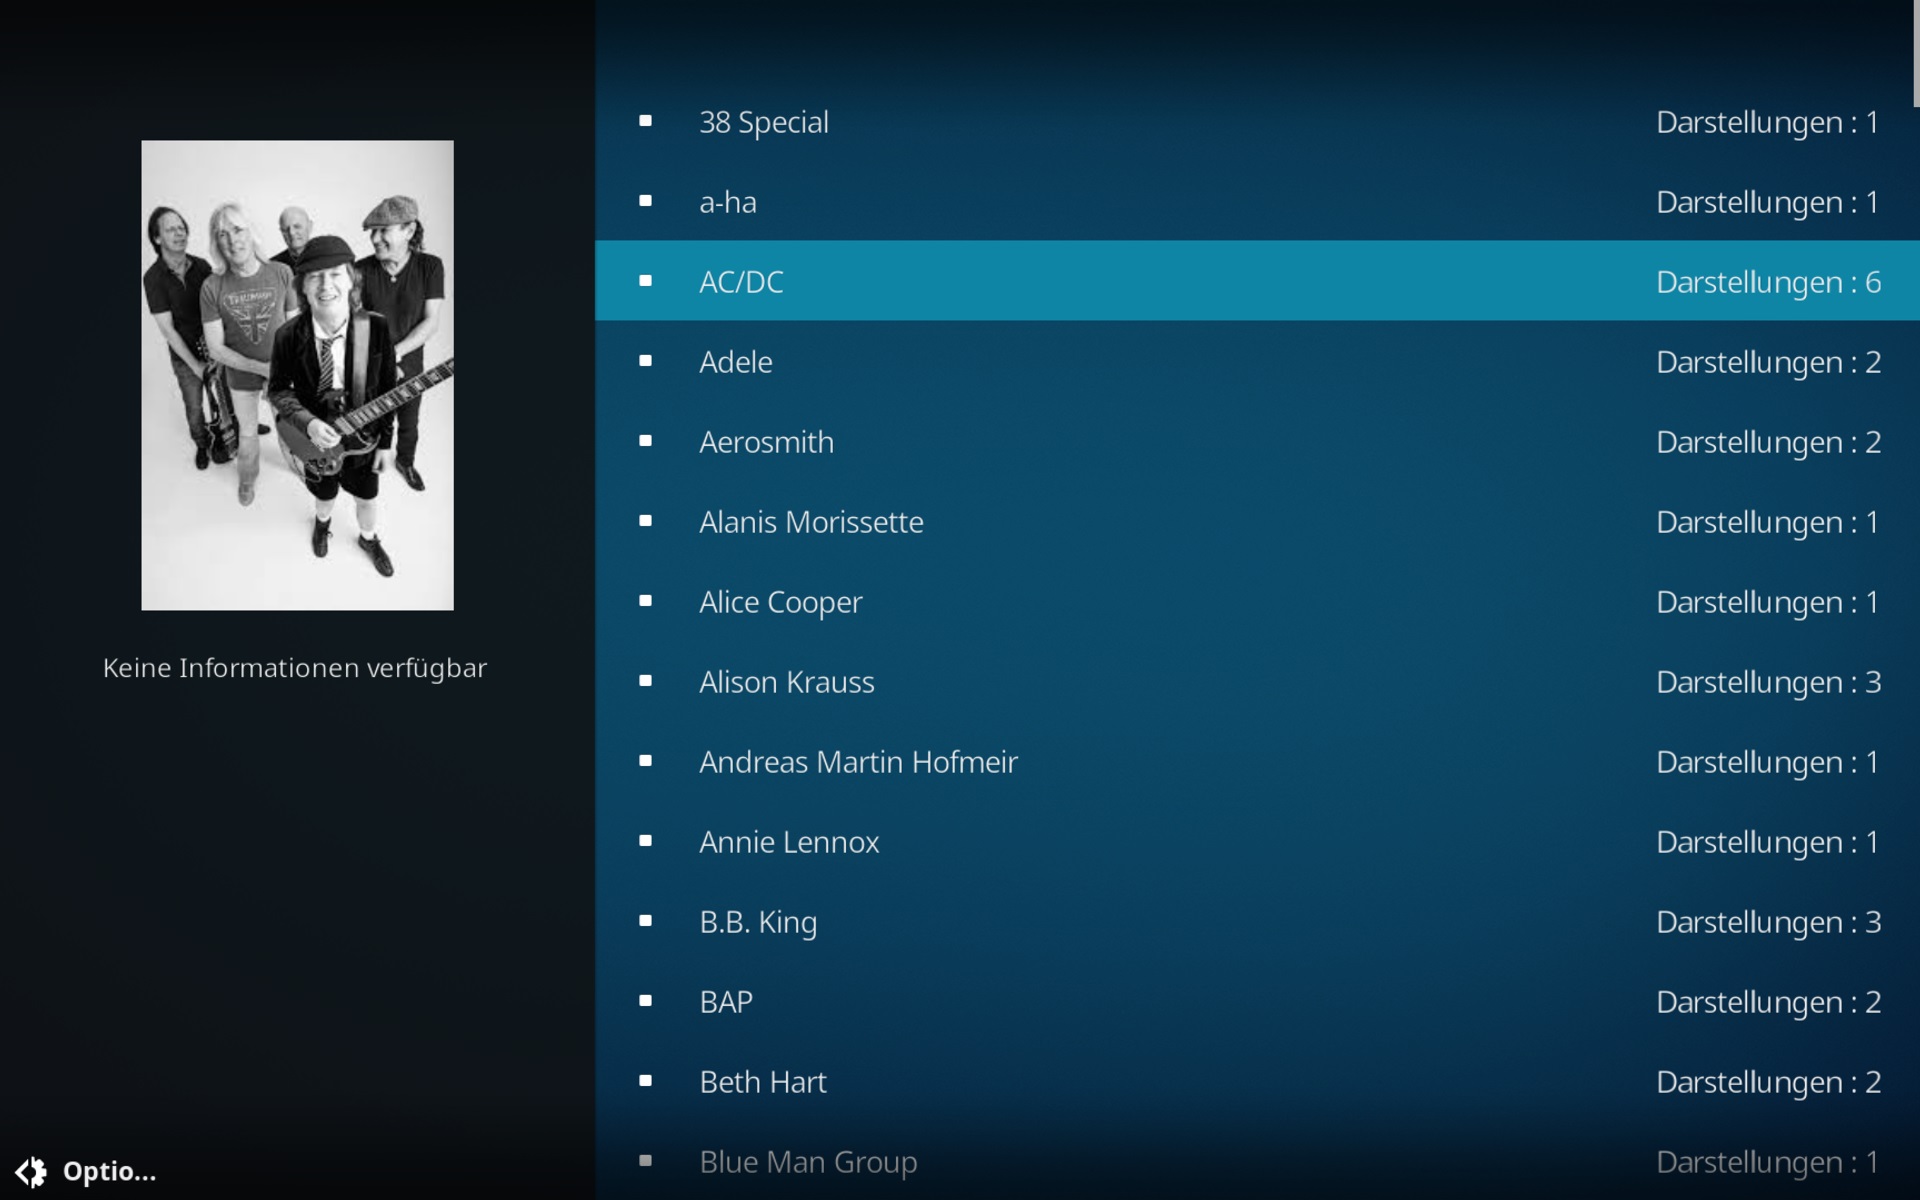Image resolution: width=1920 pixels, height=1200 pixels.
Task: Select the a-ha artist entry
Action: coord(1257,201)
